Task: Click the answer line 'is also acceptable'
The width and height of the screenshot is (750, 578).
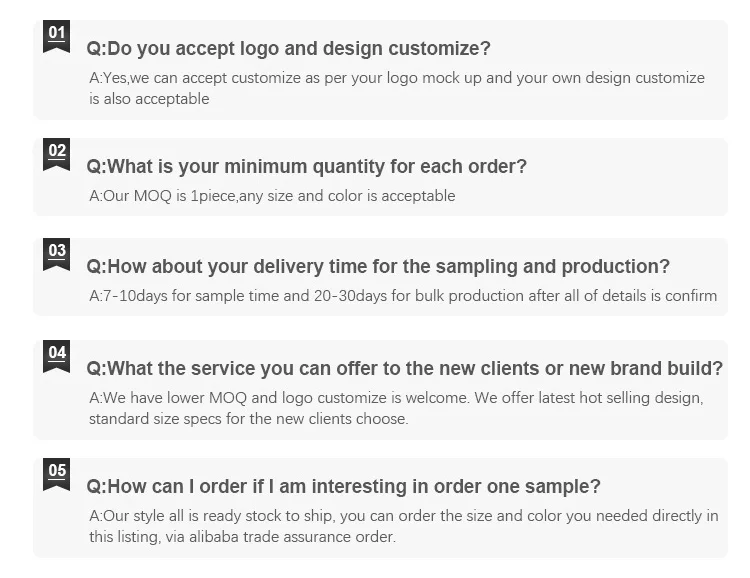Action: 149,99
